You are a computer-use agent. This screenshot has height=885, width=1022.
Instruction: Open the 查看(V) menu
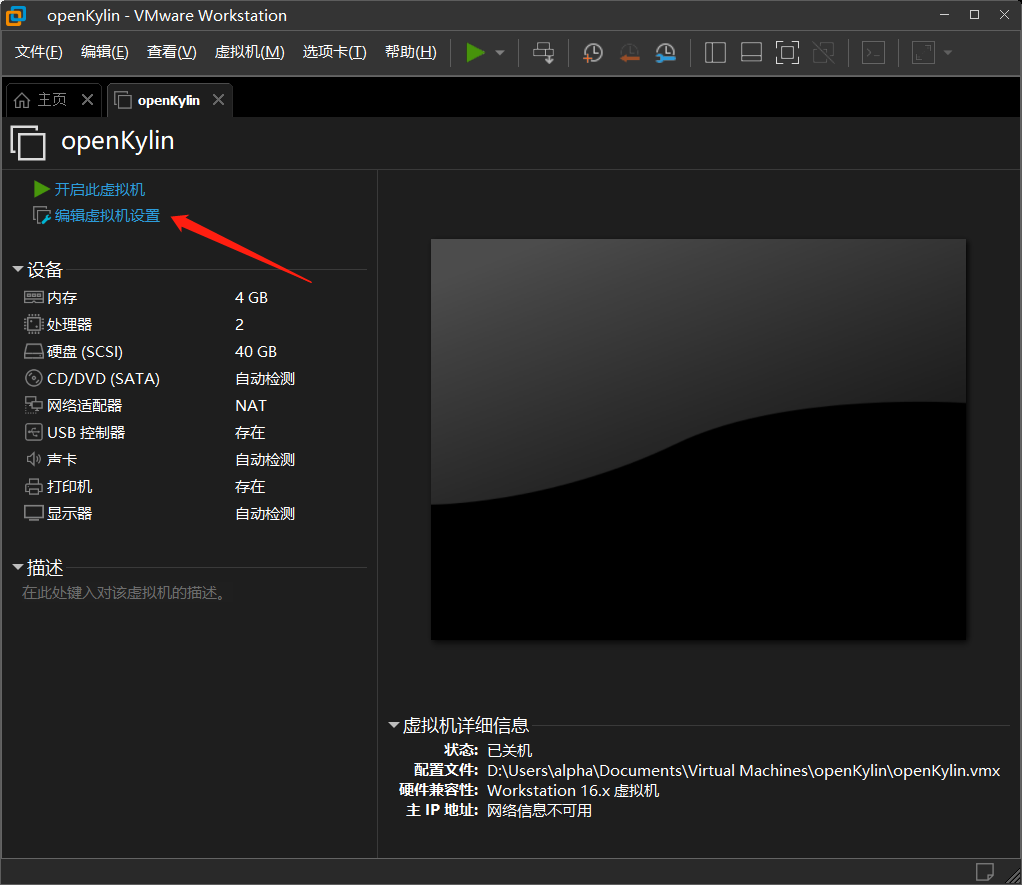tap(171, 52)
